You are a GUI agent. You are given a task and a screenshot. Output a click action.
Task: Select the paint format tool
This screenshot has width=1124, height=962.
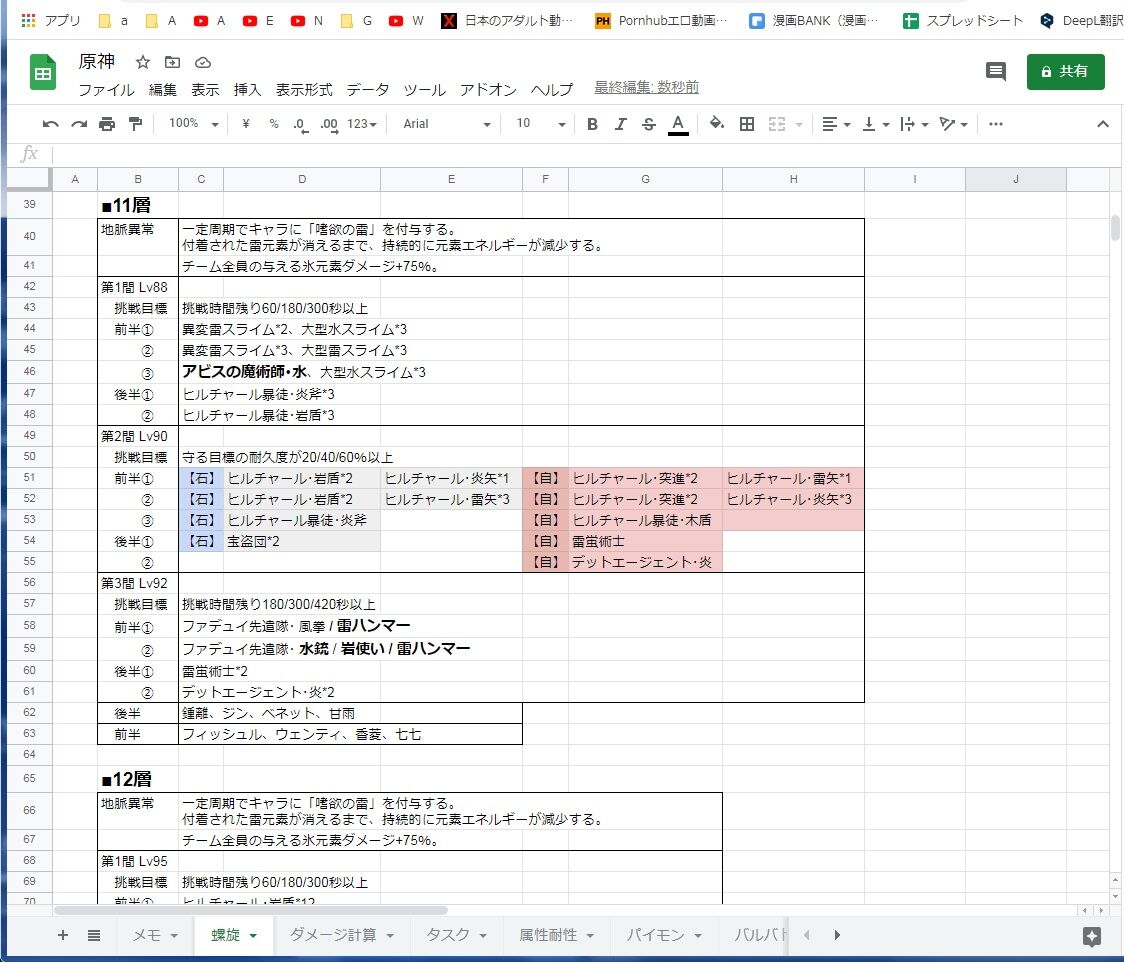coord(135,124)
